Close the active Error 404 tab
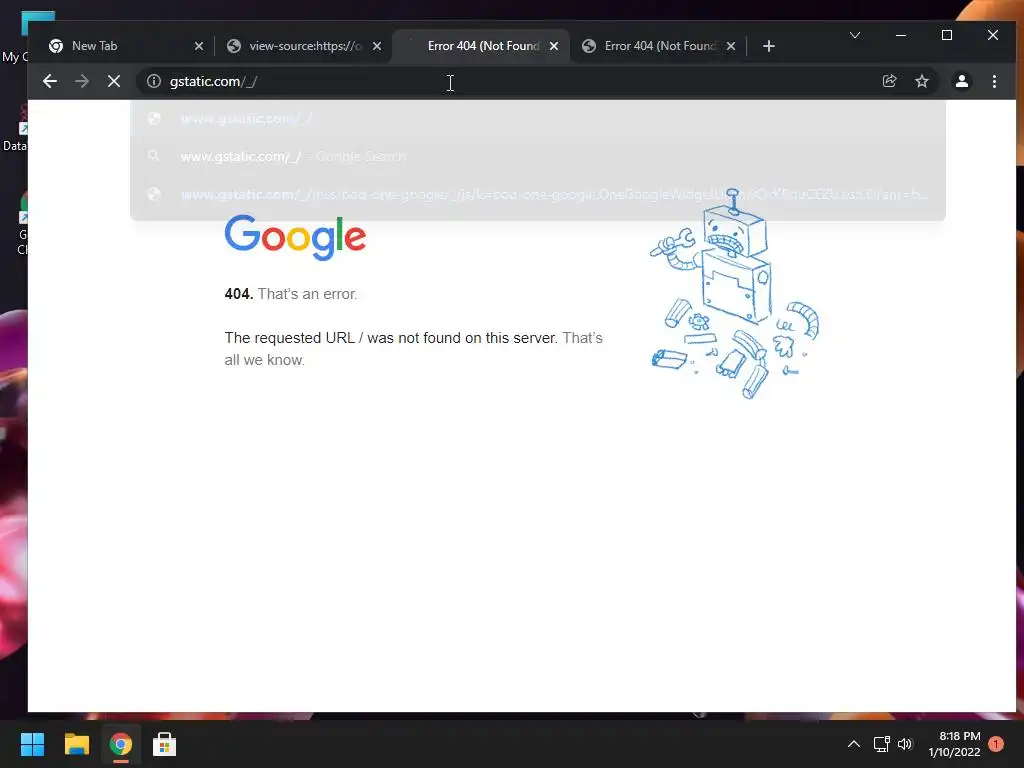 click(x=554, y=46)
